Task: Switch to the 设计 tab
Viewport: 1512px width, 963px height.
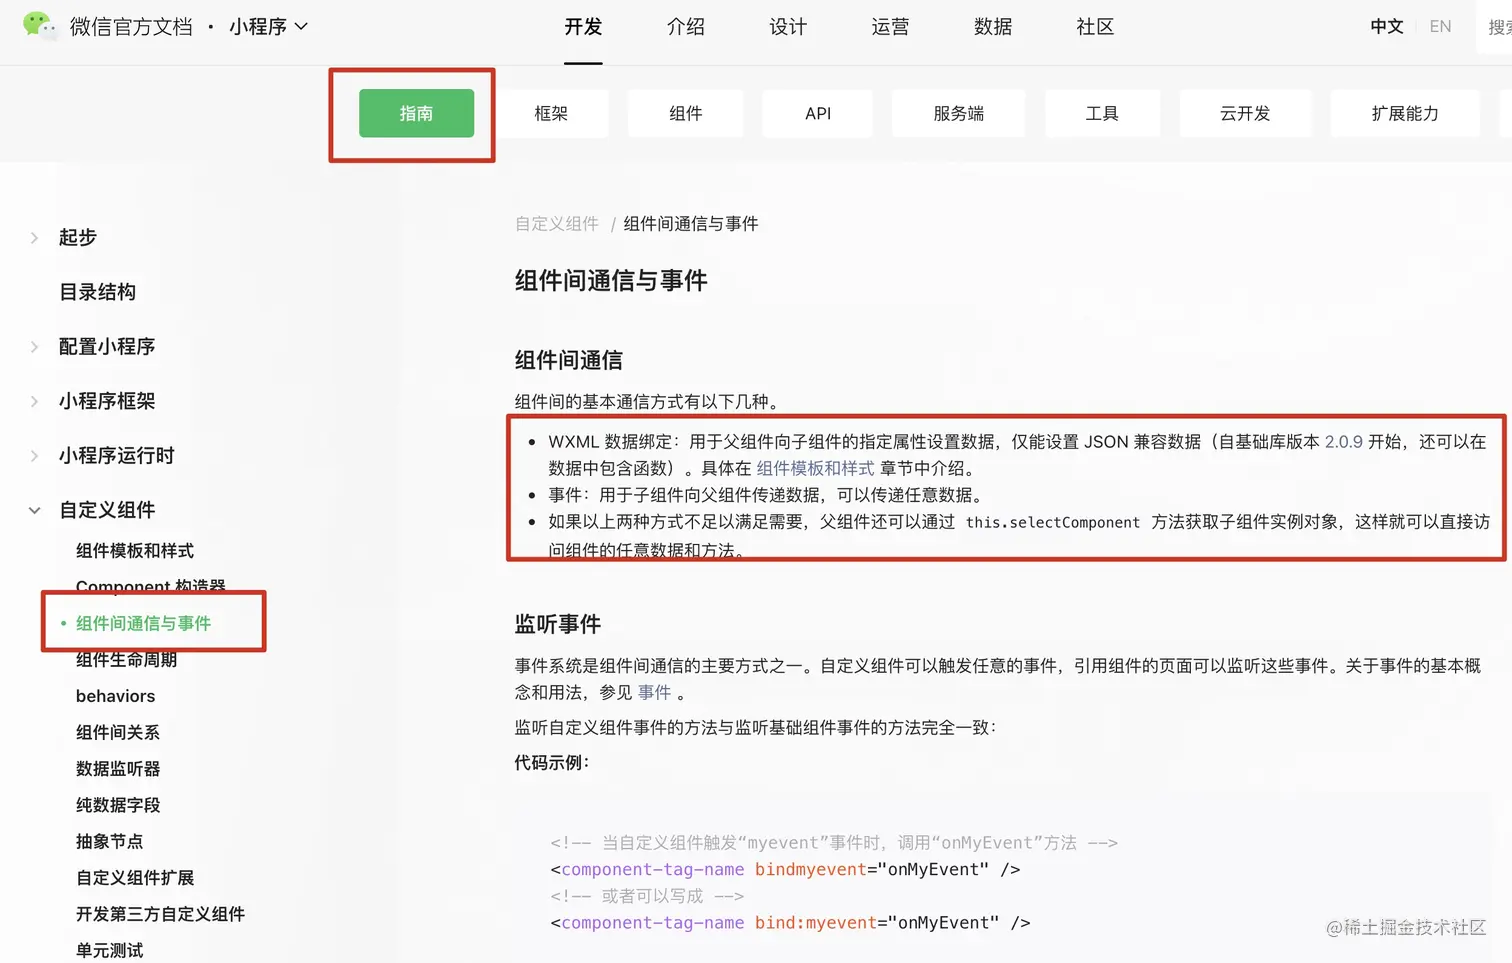Action: tap(788, 28)
